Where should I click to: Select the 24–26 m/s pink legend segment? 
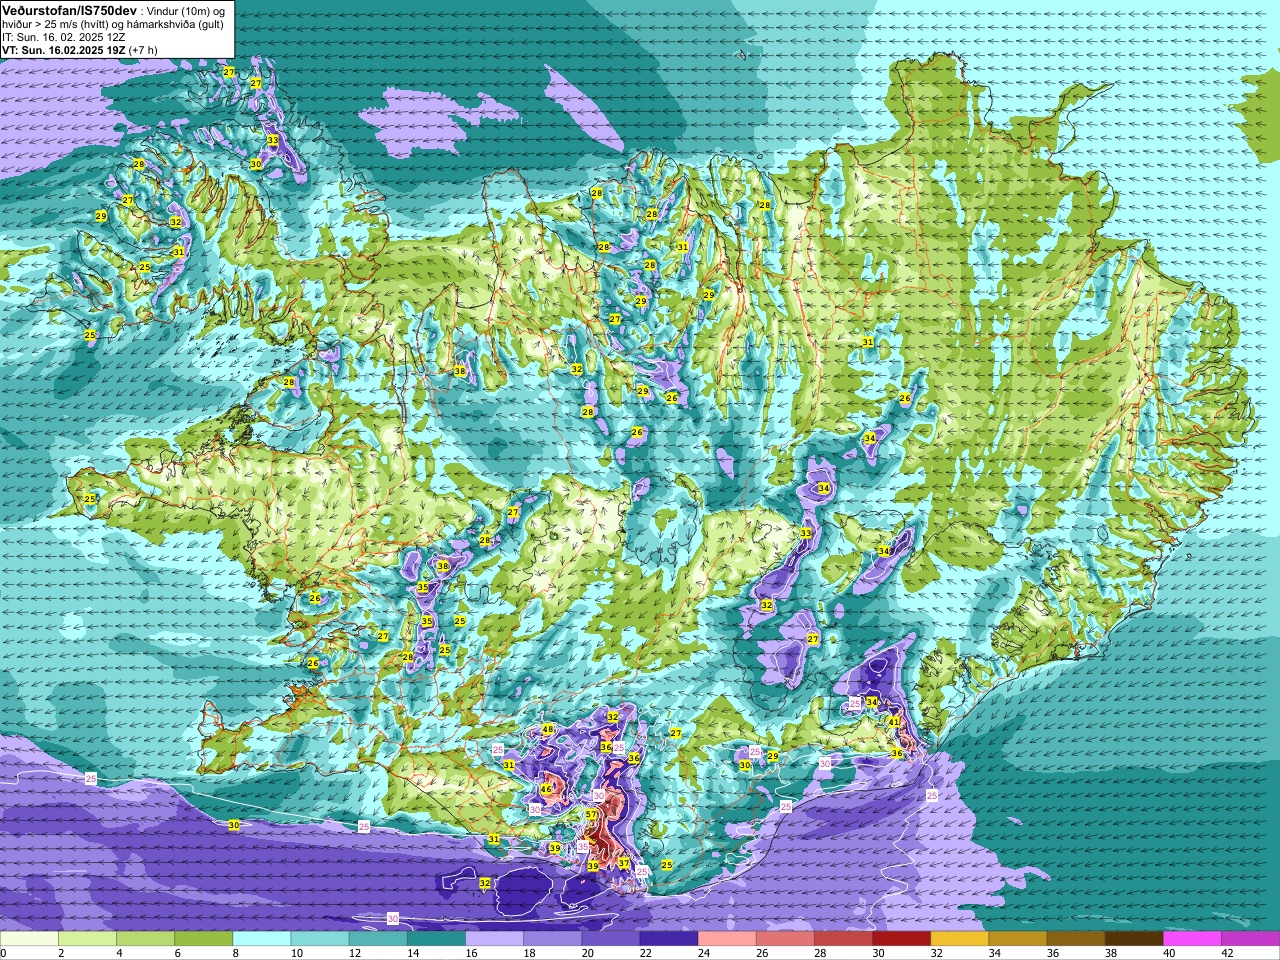(x=727, y=939)
